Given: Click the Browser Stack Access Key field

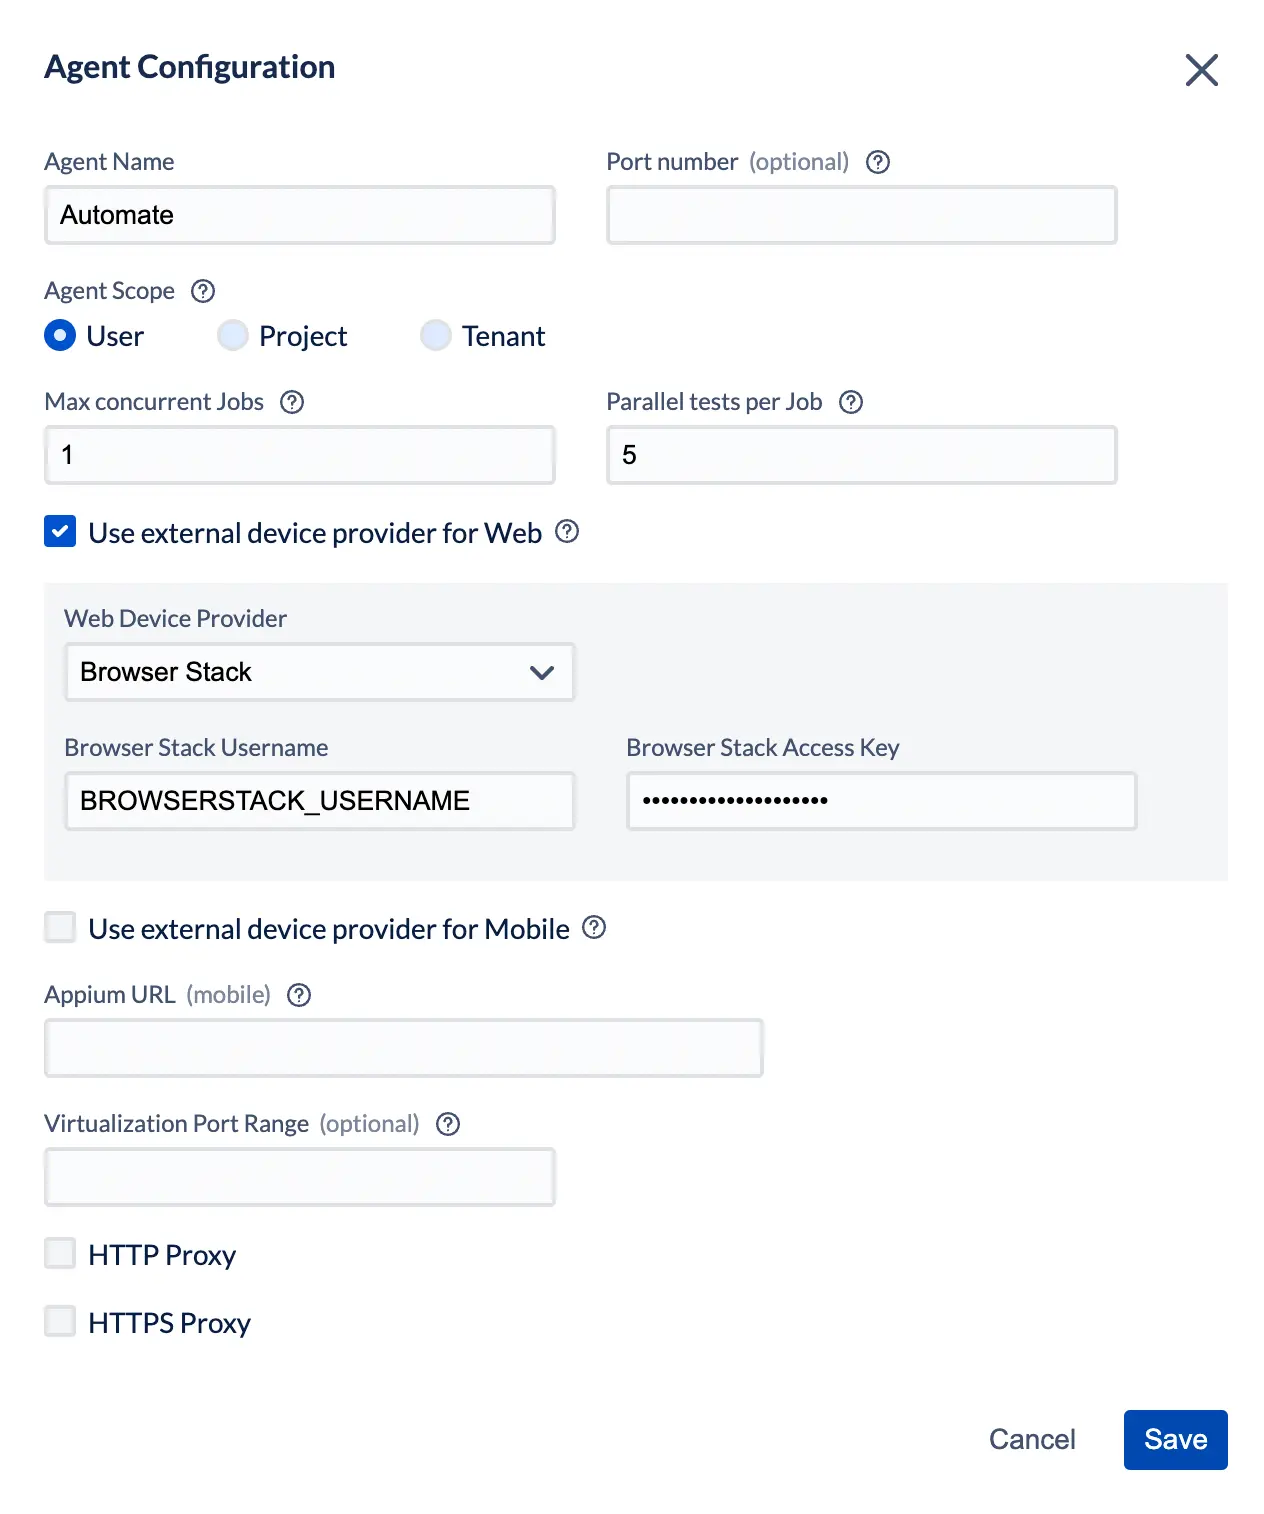Looking at the screenshot, I should point(881,800).
